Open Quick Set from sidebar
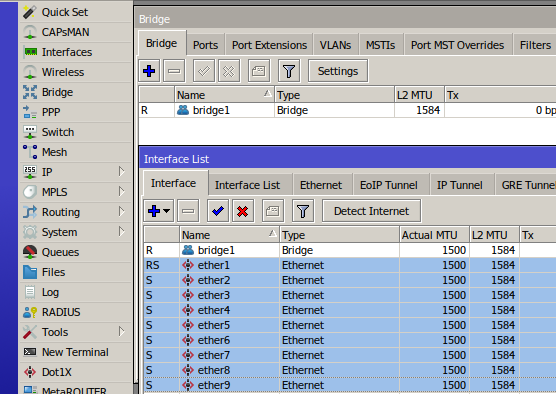 [x=76, y=12]
